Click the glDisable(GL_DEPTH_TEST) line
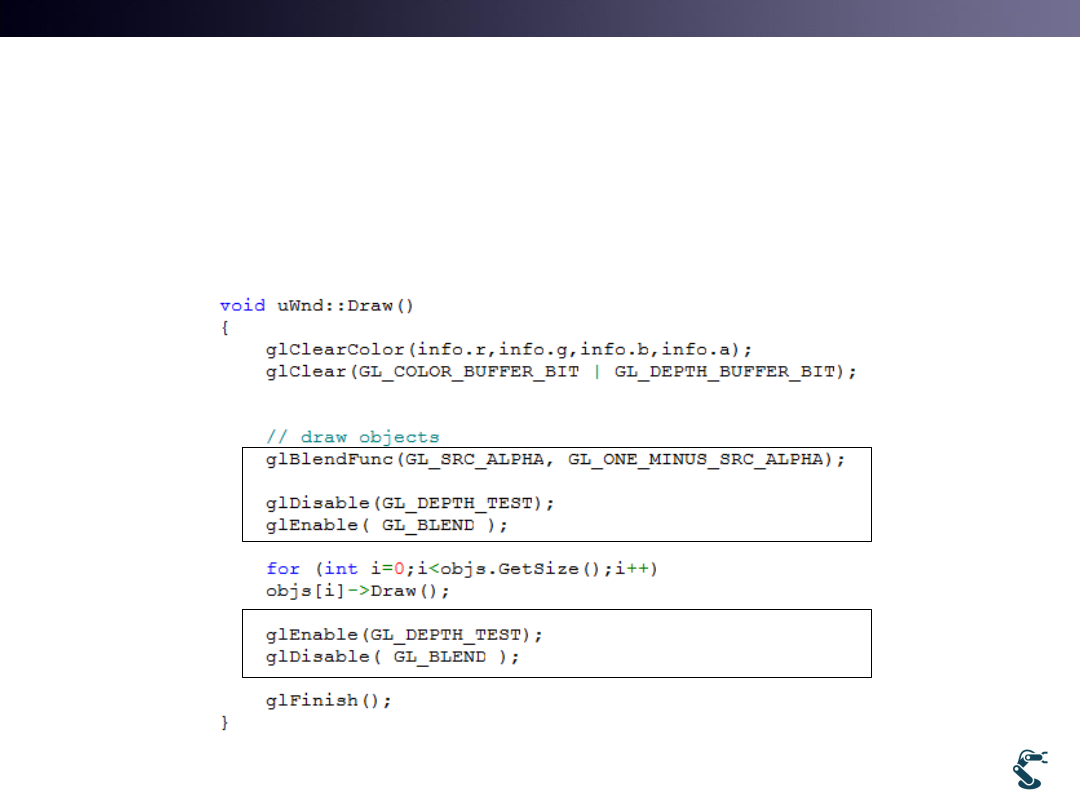This screenshot has height=810, width=1080. point(409,503)
